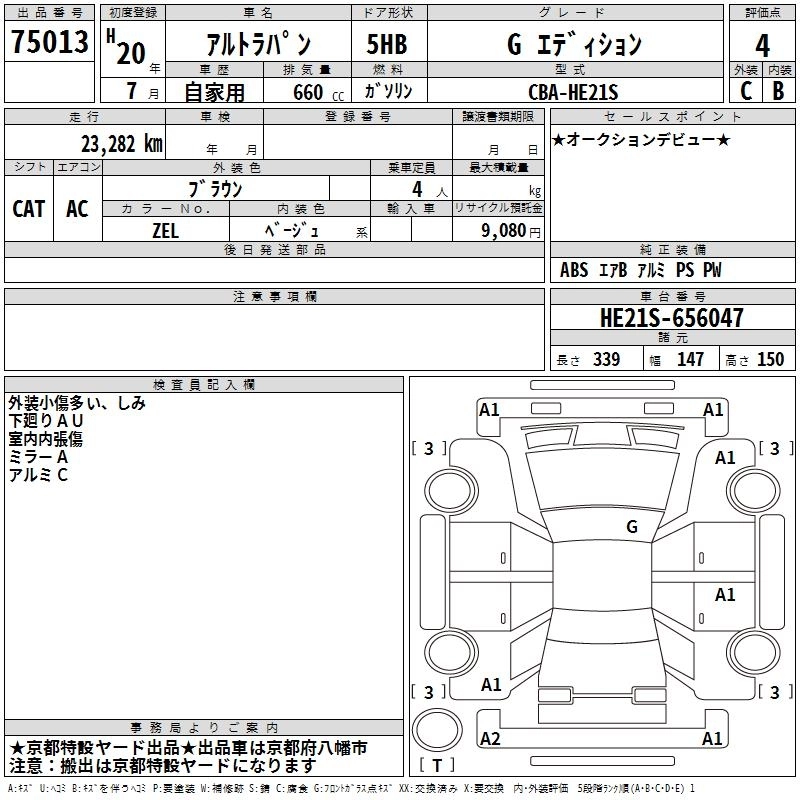The width and height of the screenshot is (800, 800).
Task: Click exterior rating C
Action: 745,91
